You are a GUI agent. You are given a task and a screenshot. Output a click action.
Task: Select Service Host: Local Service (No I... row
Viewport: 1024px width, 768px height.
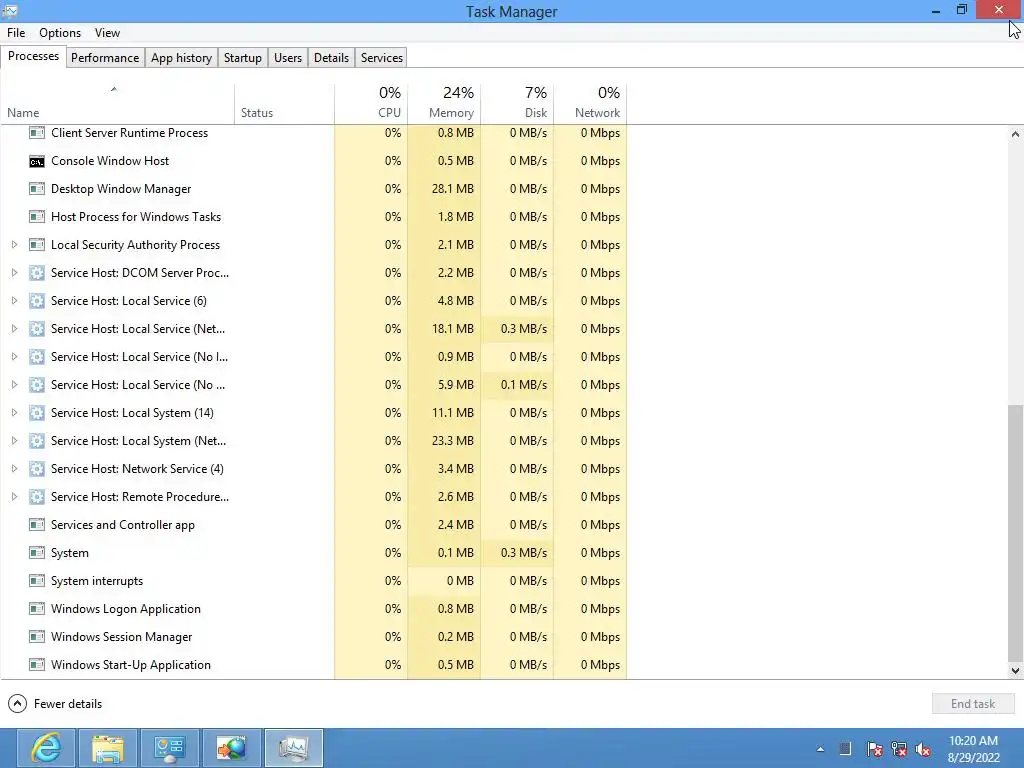pyautogui.click(x=313, y=357)
